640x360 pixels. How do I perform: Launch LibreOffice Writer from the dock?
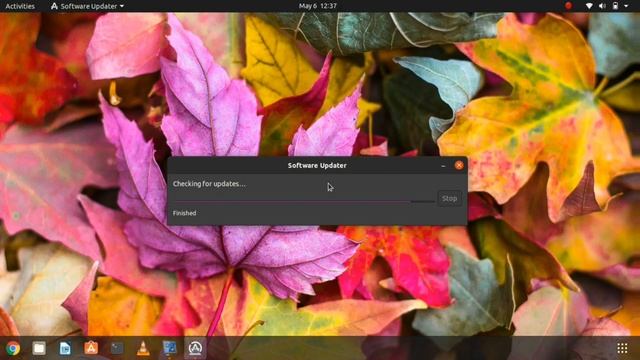point(65,348)
